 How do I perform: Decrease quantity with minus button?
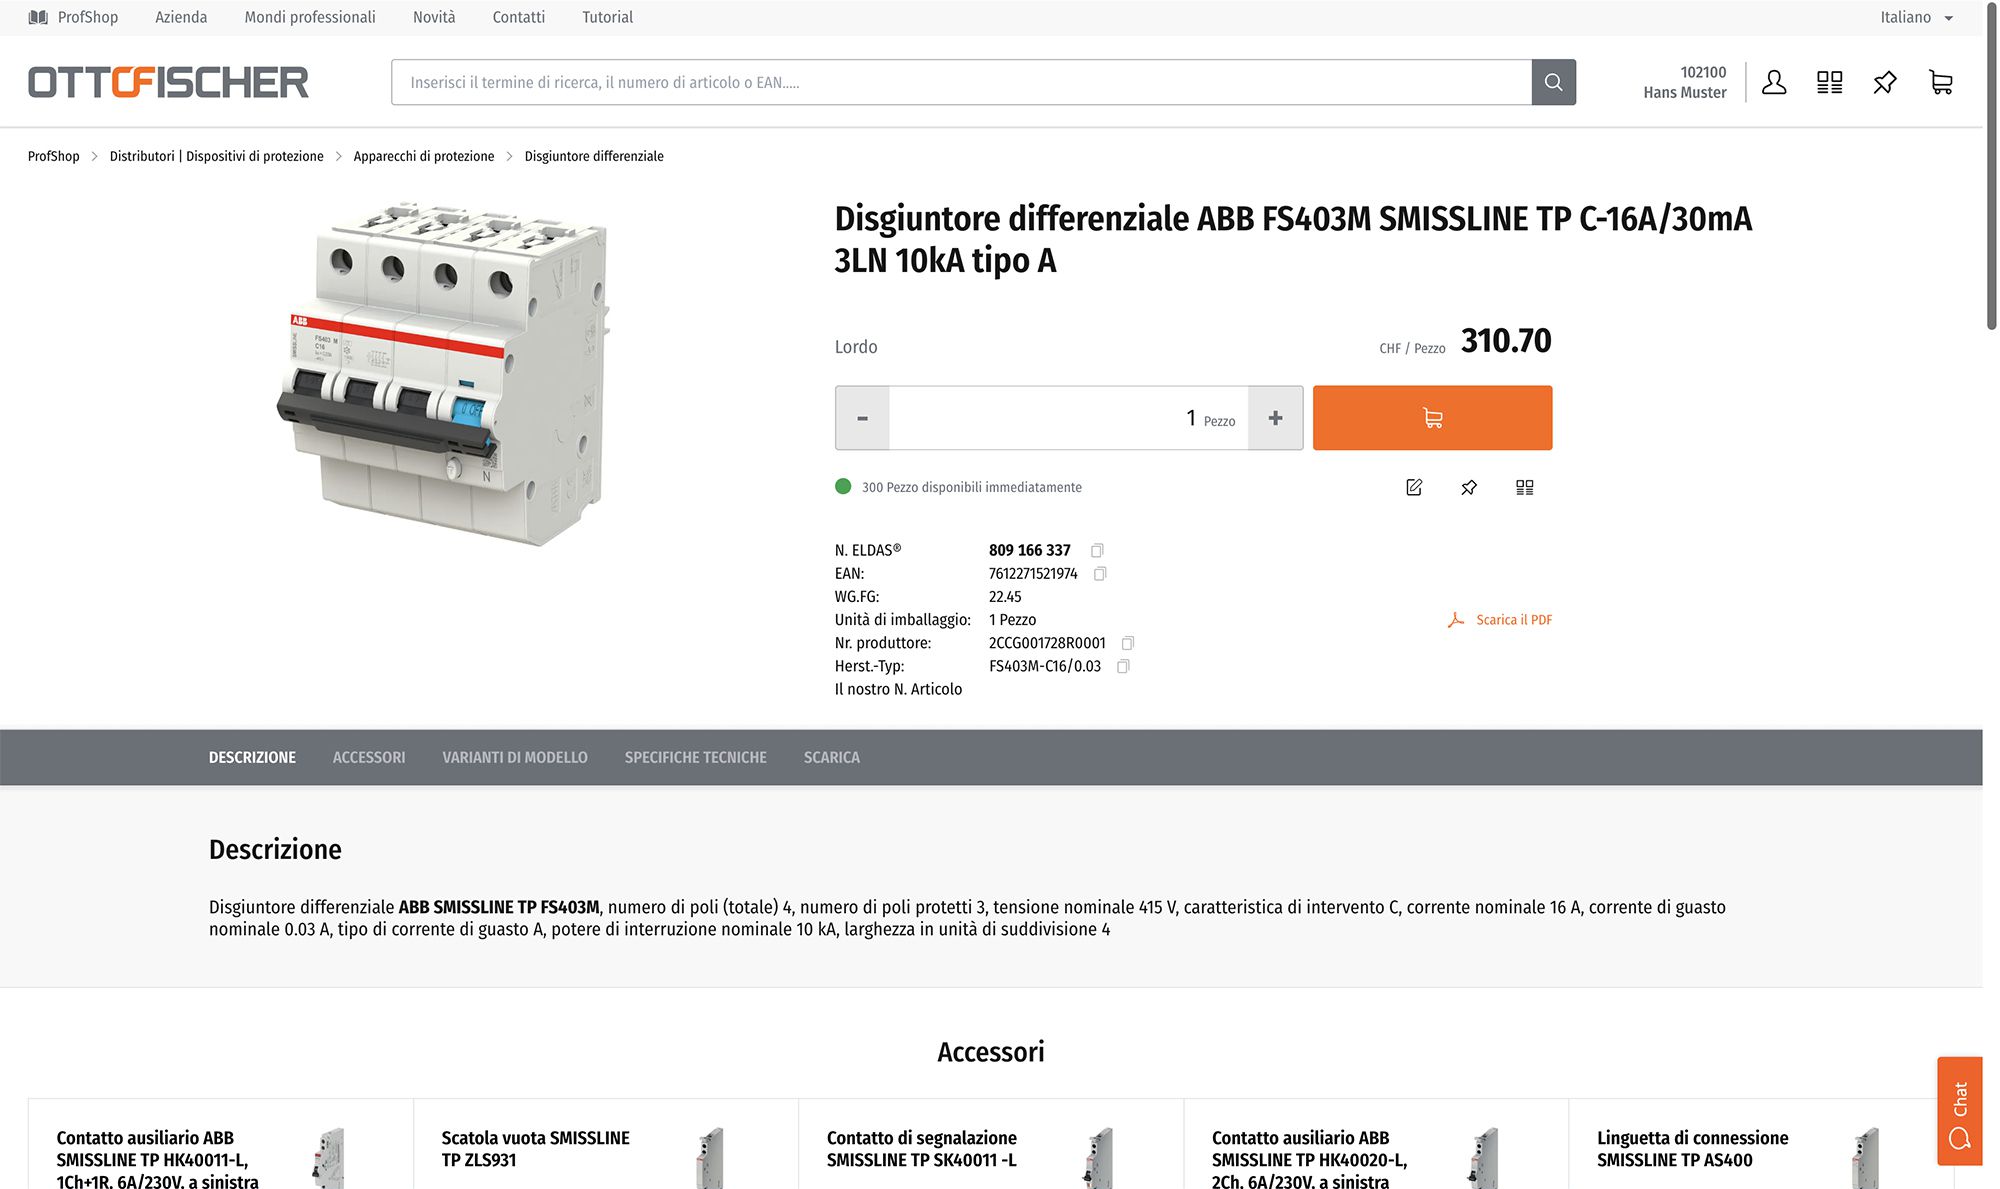[862, 418]
